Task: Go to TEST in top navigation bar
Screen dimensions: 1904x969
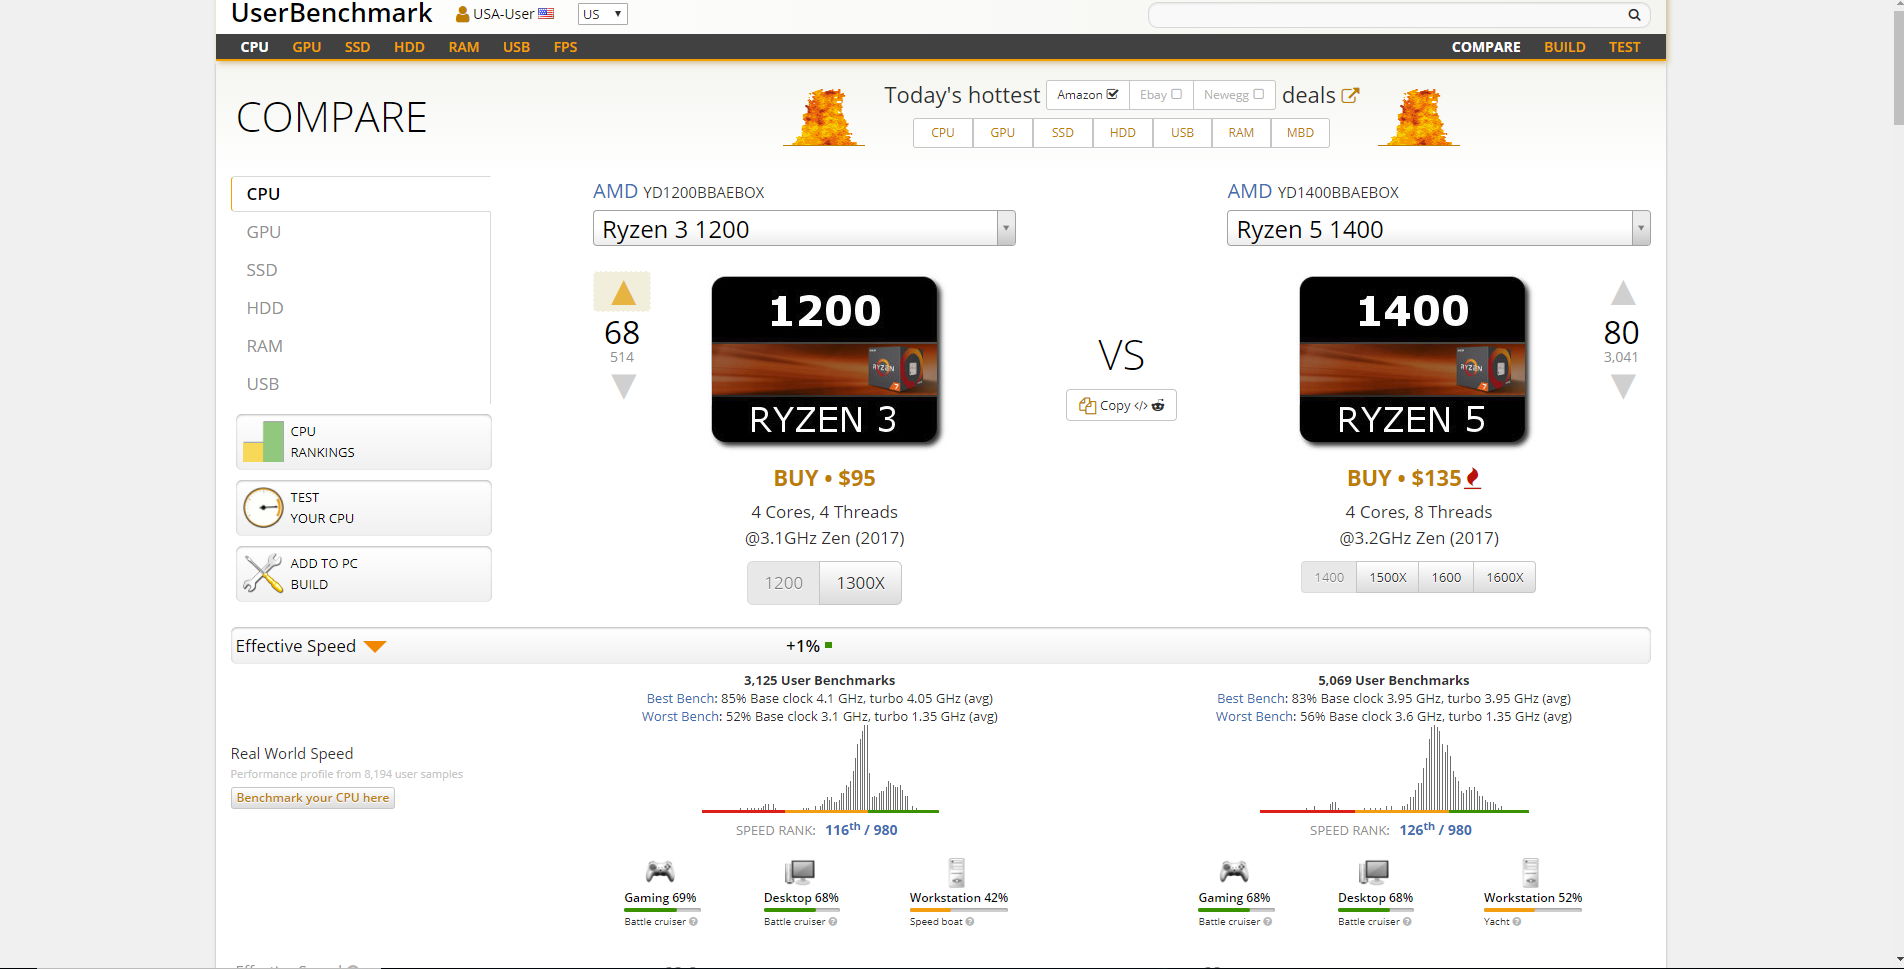Action: (x=1624, y=47)
